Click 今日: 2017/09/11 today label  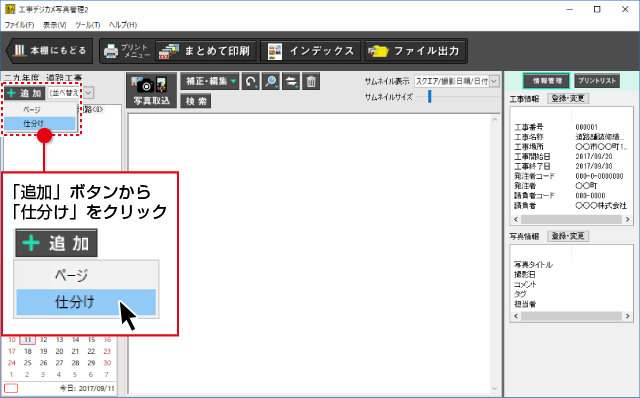87,388
